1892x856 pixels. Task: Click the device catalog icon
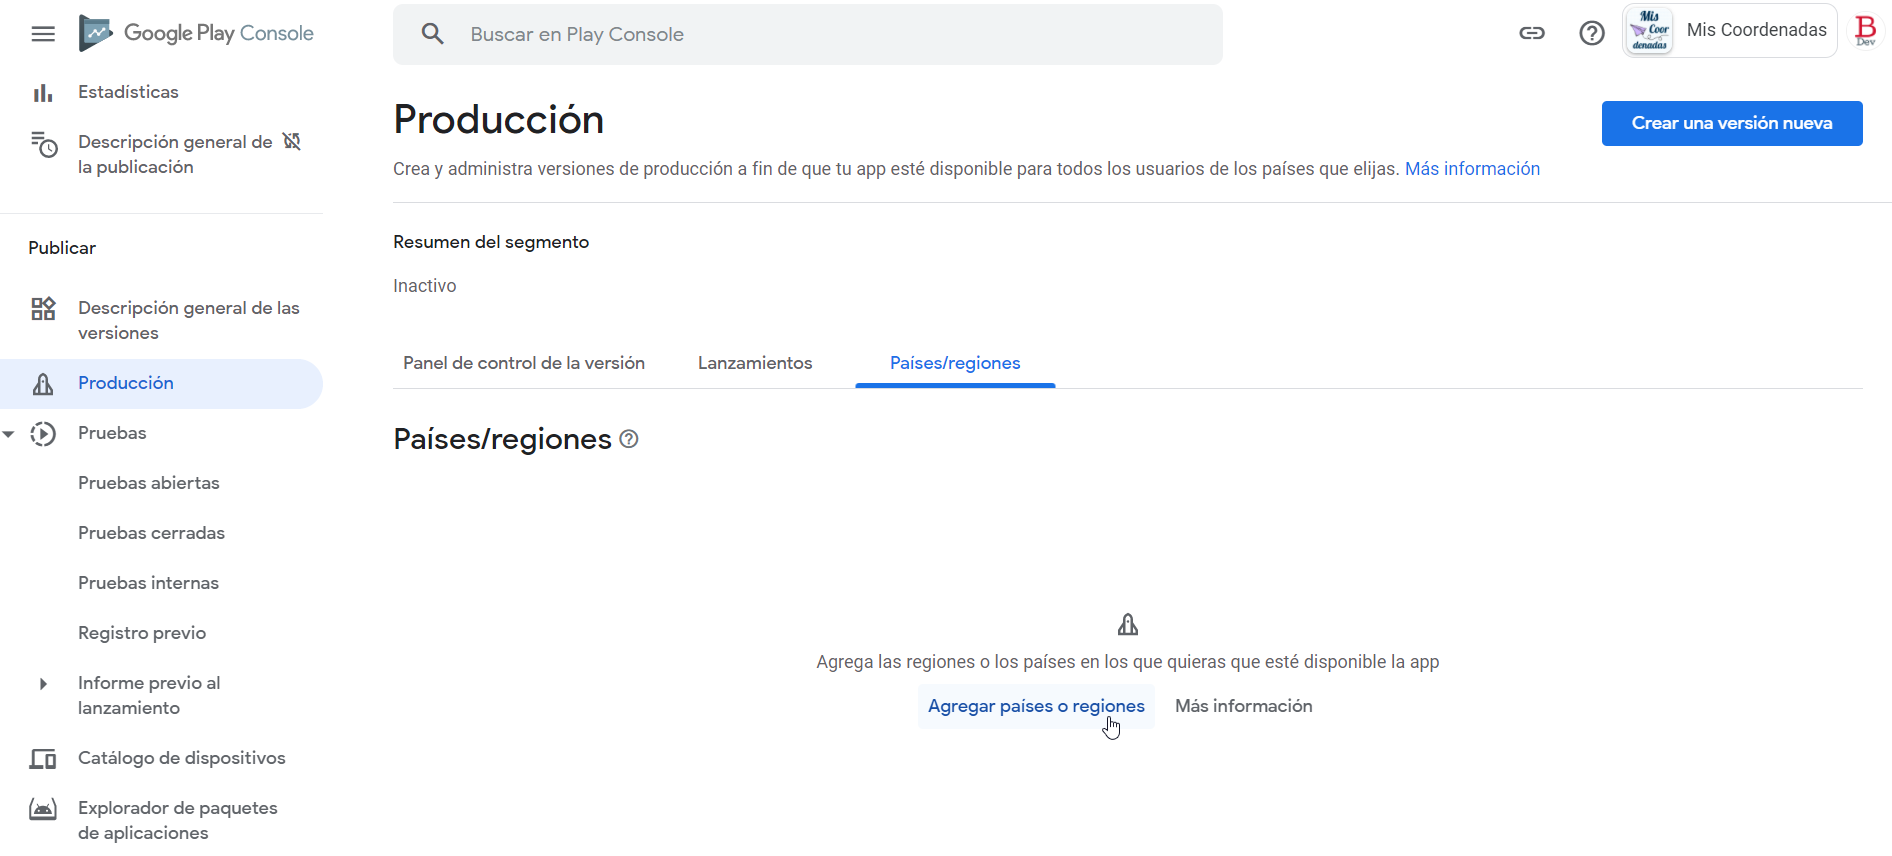[43, 759]
